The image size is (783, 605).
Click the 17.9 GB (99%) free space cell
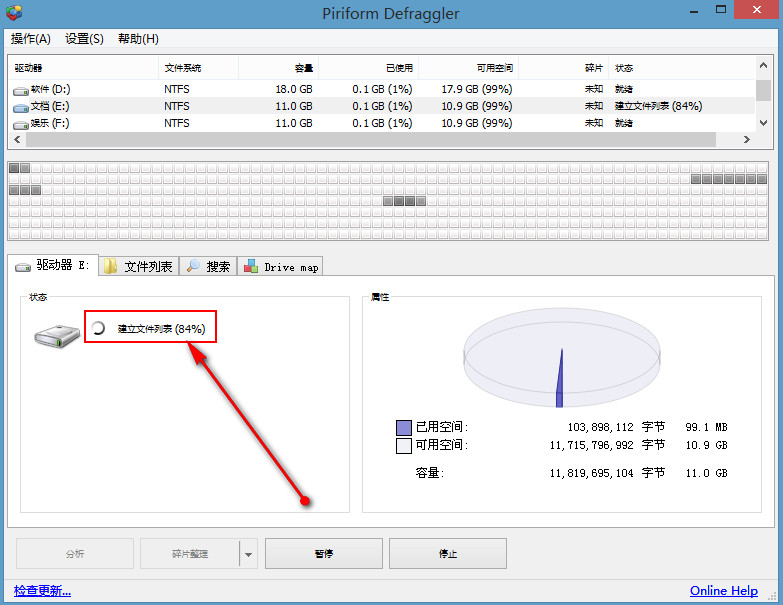point(477,89)
